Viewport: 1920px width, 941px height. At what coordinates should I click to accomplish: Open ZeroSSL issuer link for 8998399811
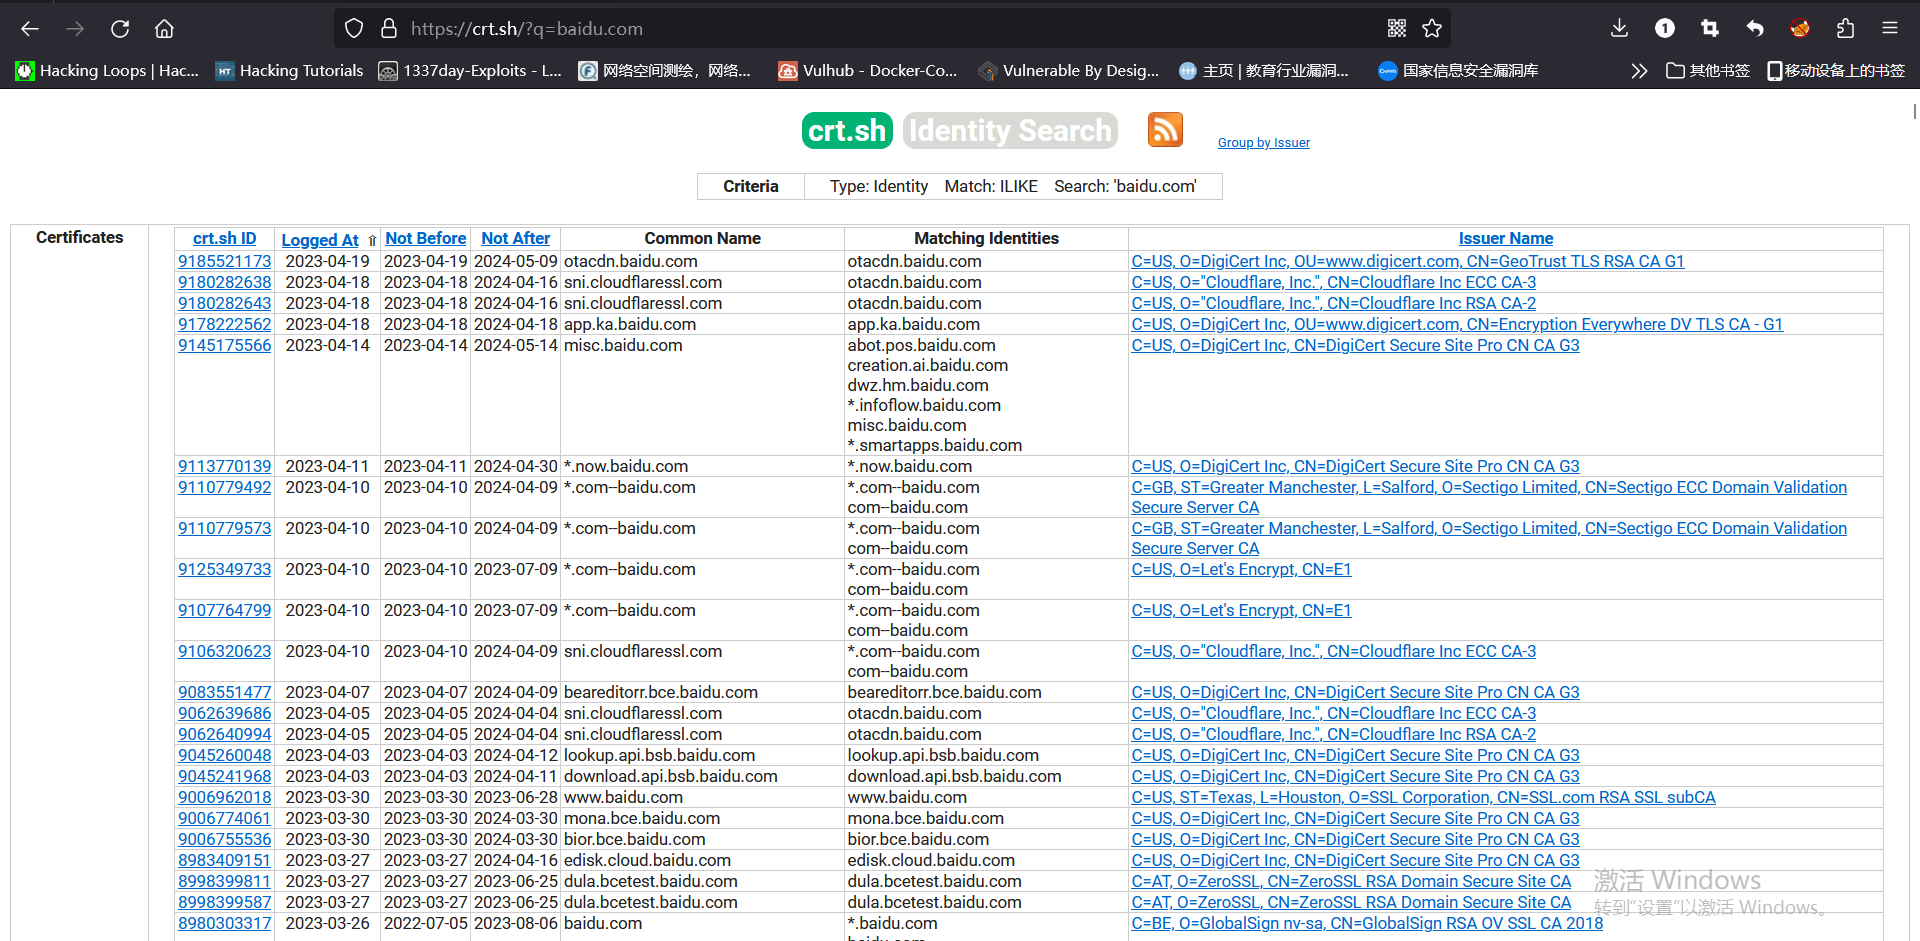point(1351,881)
